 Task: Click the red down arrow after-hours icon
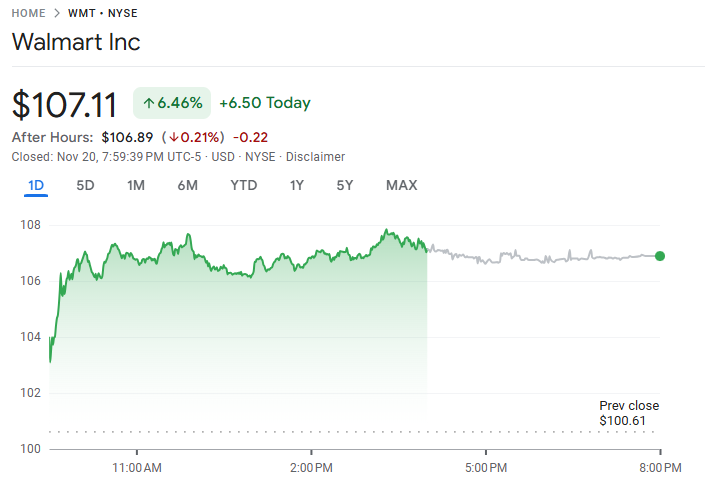coord(173,137)
